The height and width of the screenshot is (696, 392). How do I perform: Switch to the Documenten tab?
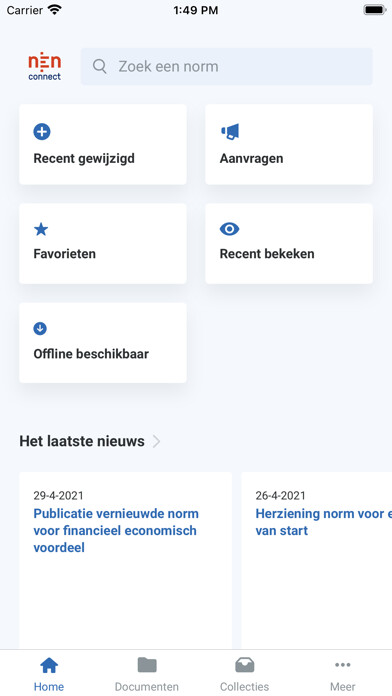tap(147, 674)
